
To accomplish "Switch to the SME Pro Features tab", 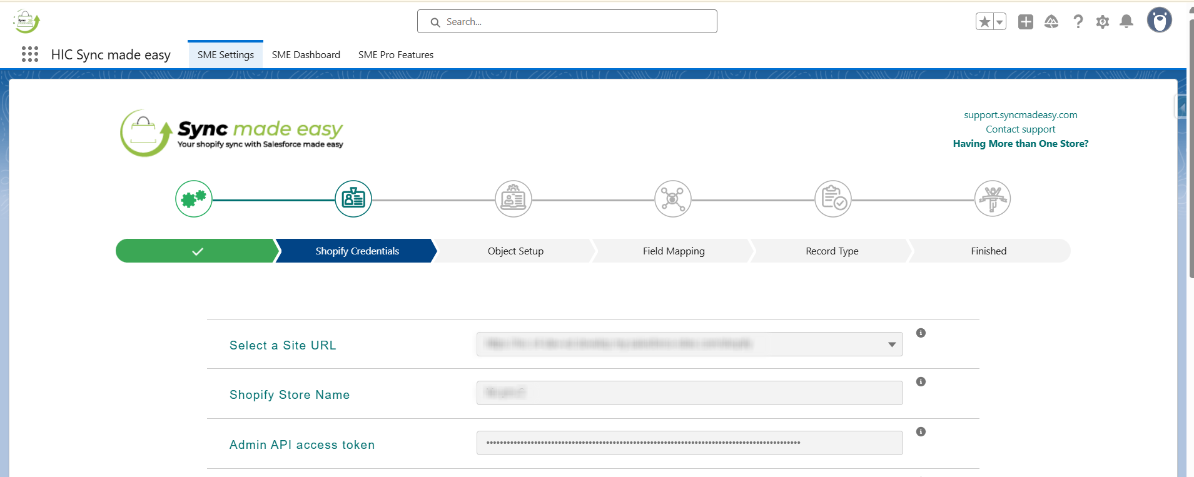I will [396, 55].
